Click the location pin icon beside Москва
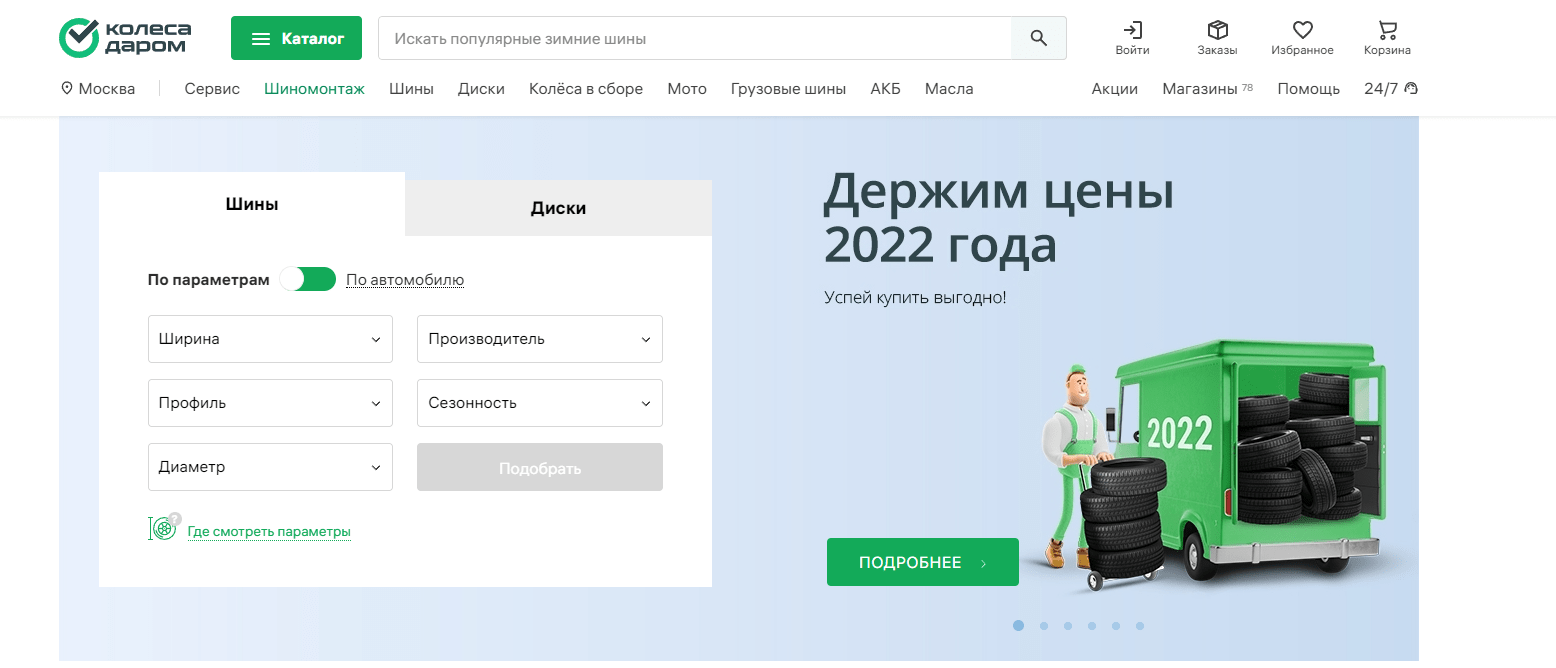Image resolution: width=1556 pixels, height=668 pixels. tap(67, 88)
